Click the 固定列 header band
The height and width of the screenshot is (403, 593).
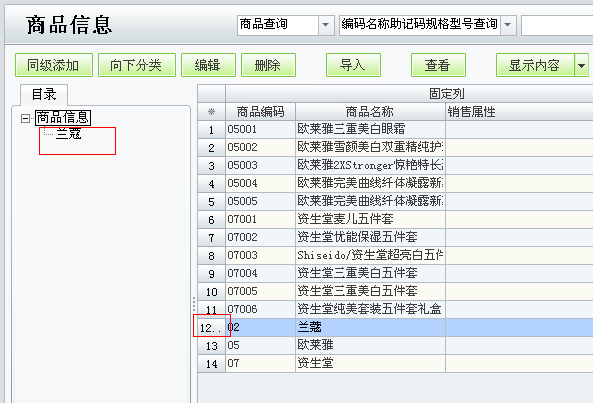[409, 93]
